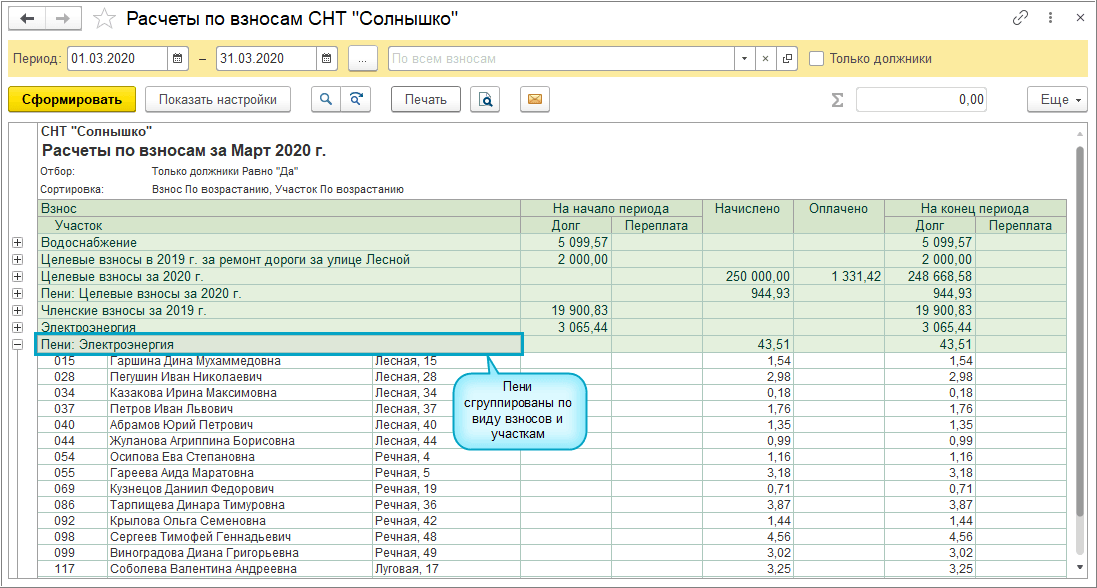Expand the Водоснабжение group row

(17, 243)
